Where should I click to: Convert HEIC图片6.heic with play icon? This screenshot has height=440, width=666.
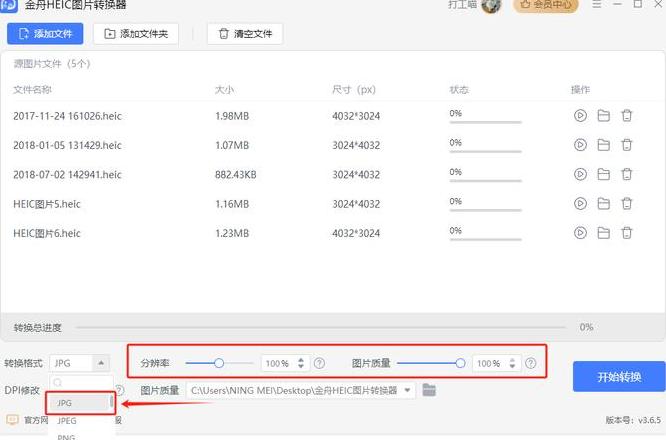(580, 233)
